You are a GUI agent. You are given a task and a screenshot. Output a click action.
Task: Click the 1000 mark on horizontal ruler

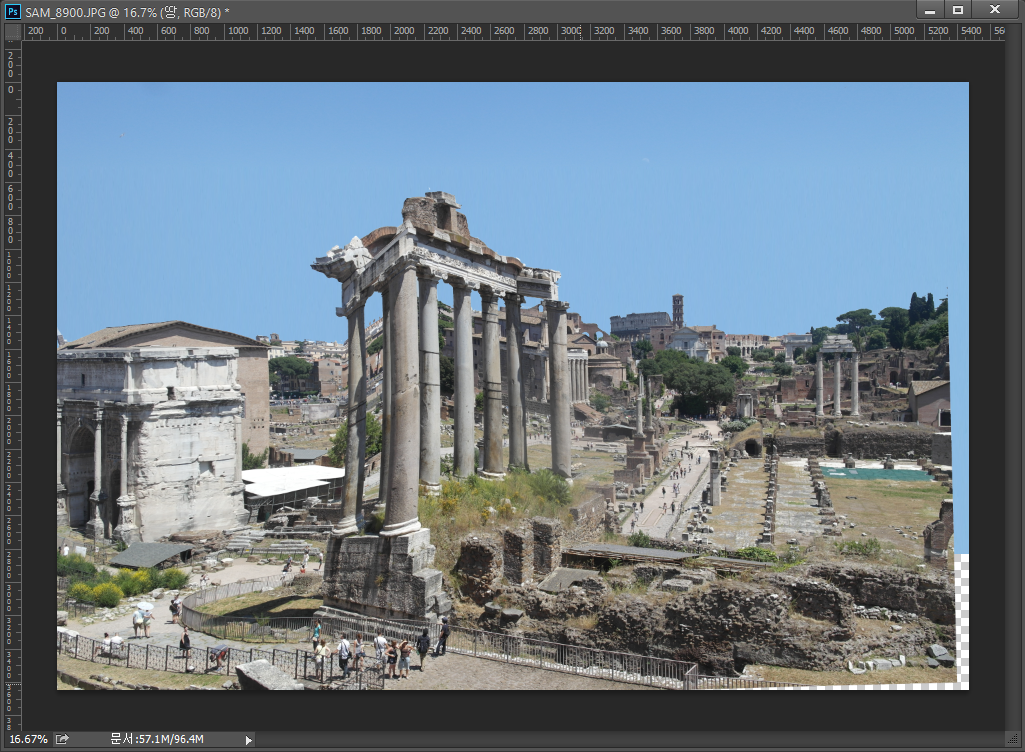[x=238, y=31]
